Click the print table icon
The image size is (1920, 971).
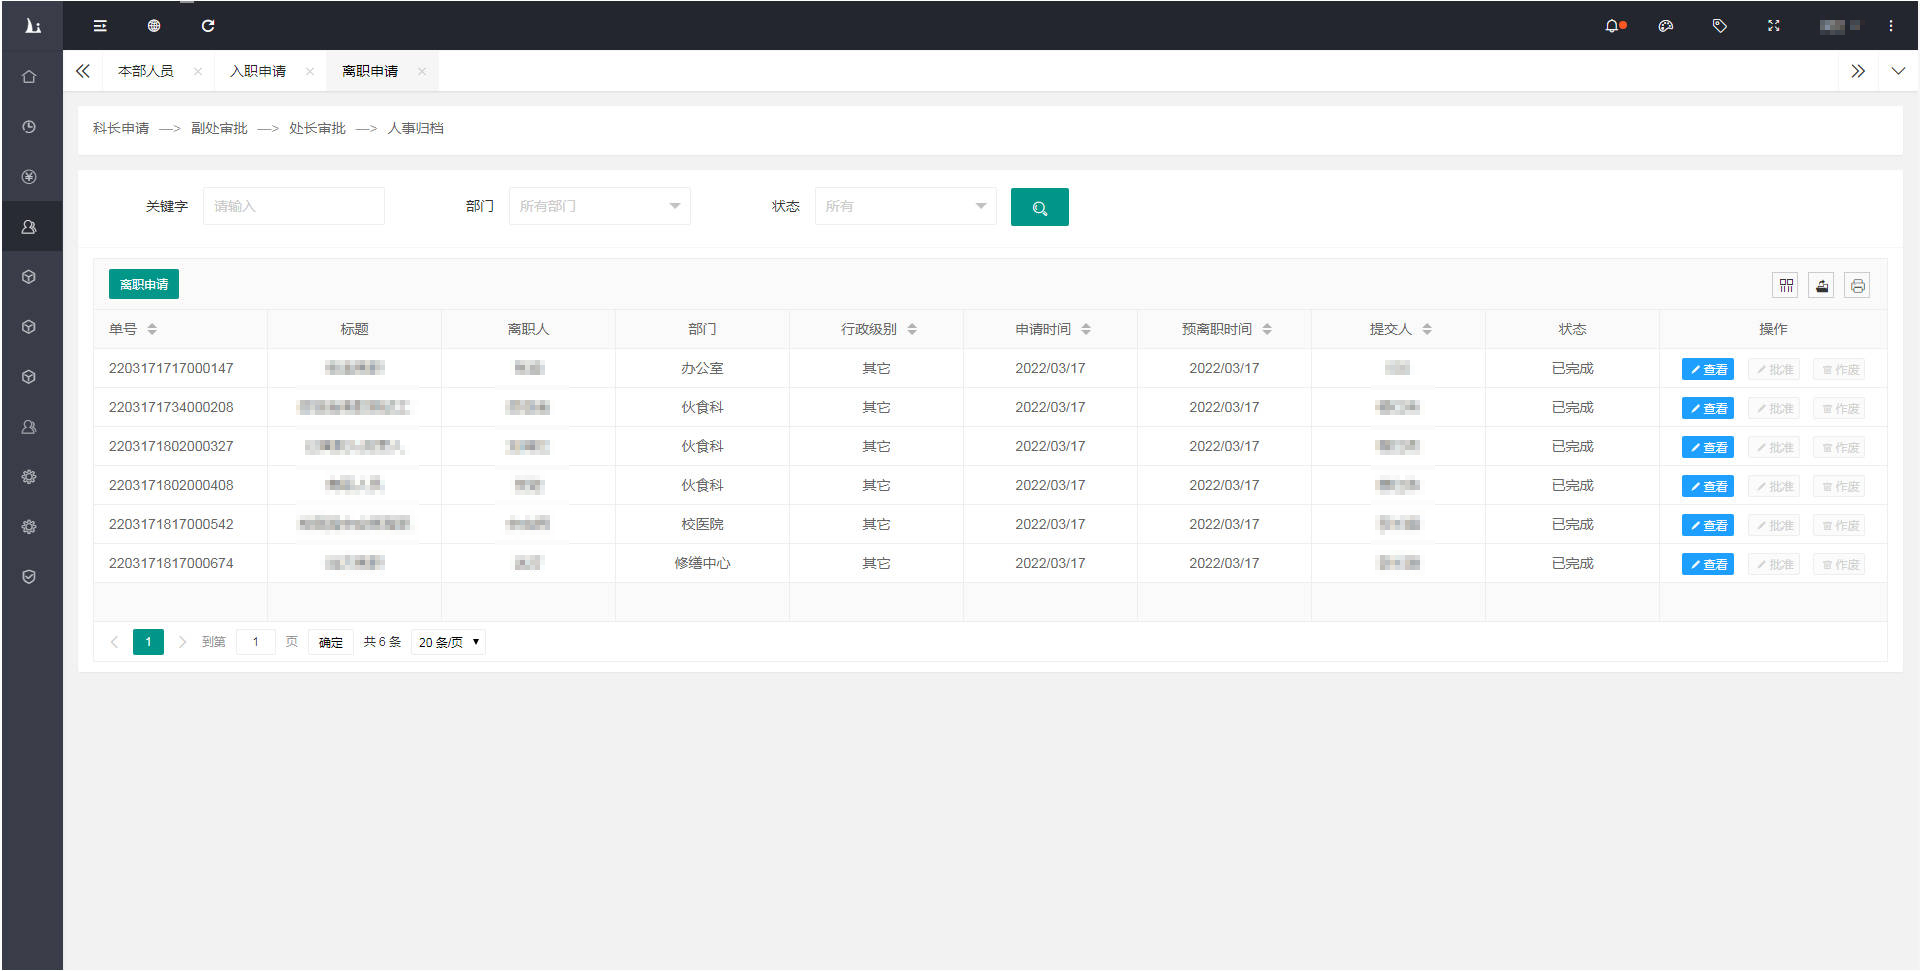[1857, 286]
